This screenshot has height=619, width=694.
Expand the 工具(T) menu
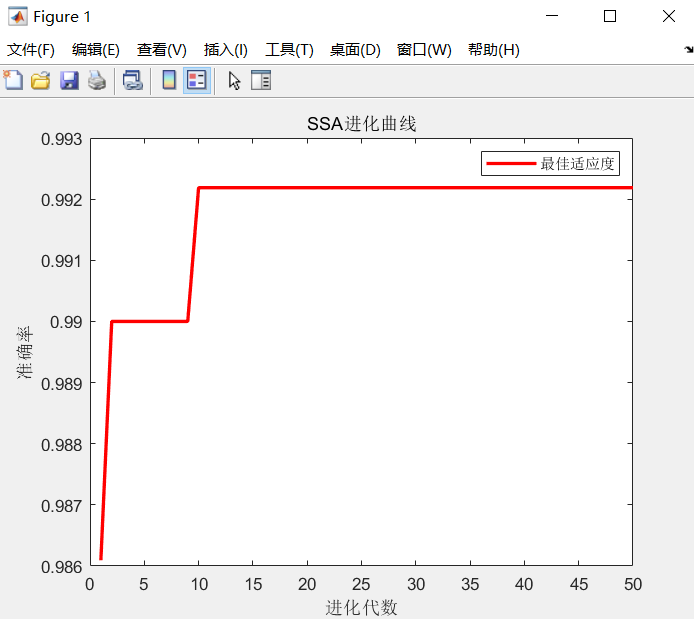tap(289, 50)
